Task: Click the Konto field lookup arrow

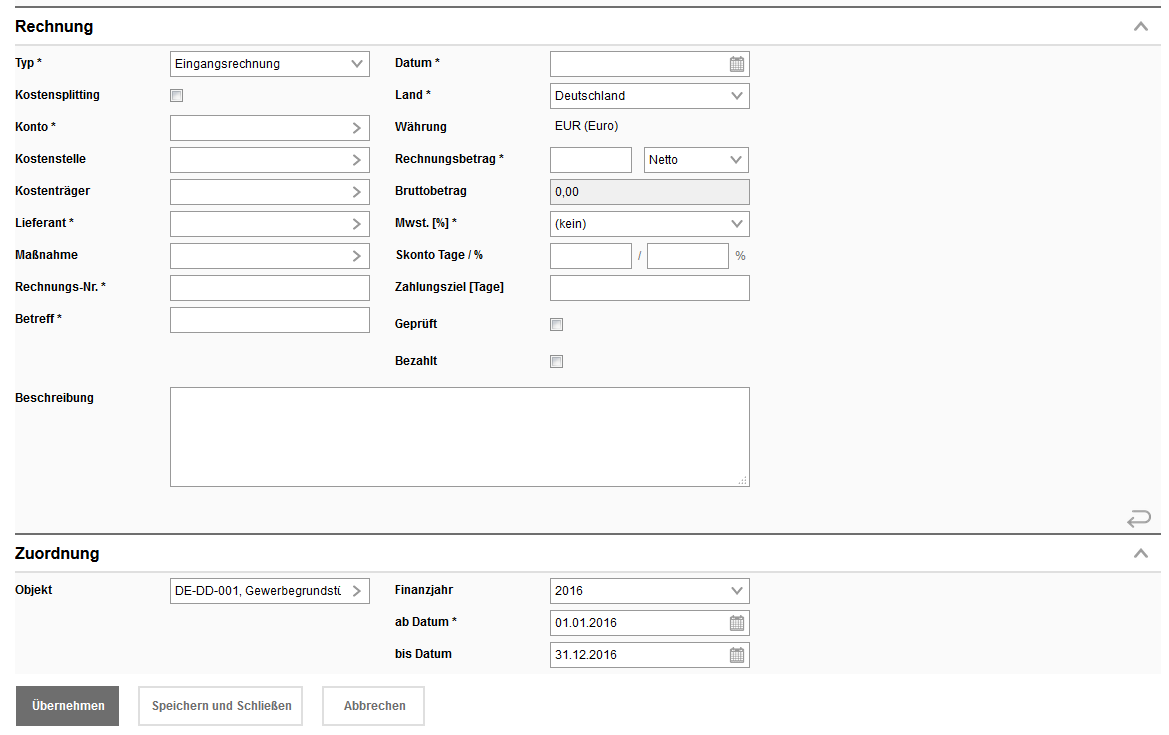Action: (357, 128)
